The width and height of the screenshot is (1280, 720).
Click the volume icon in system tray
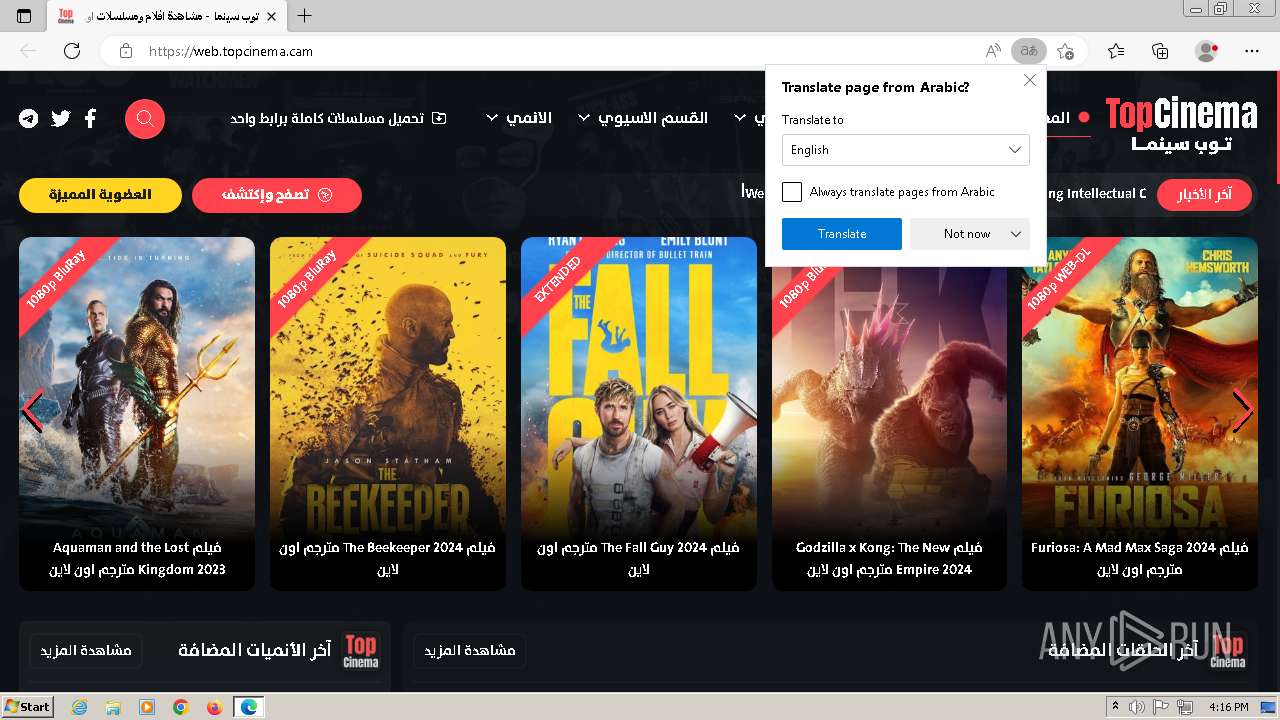[1137, 707]
